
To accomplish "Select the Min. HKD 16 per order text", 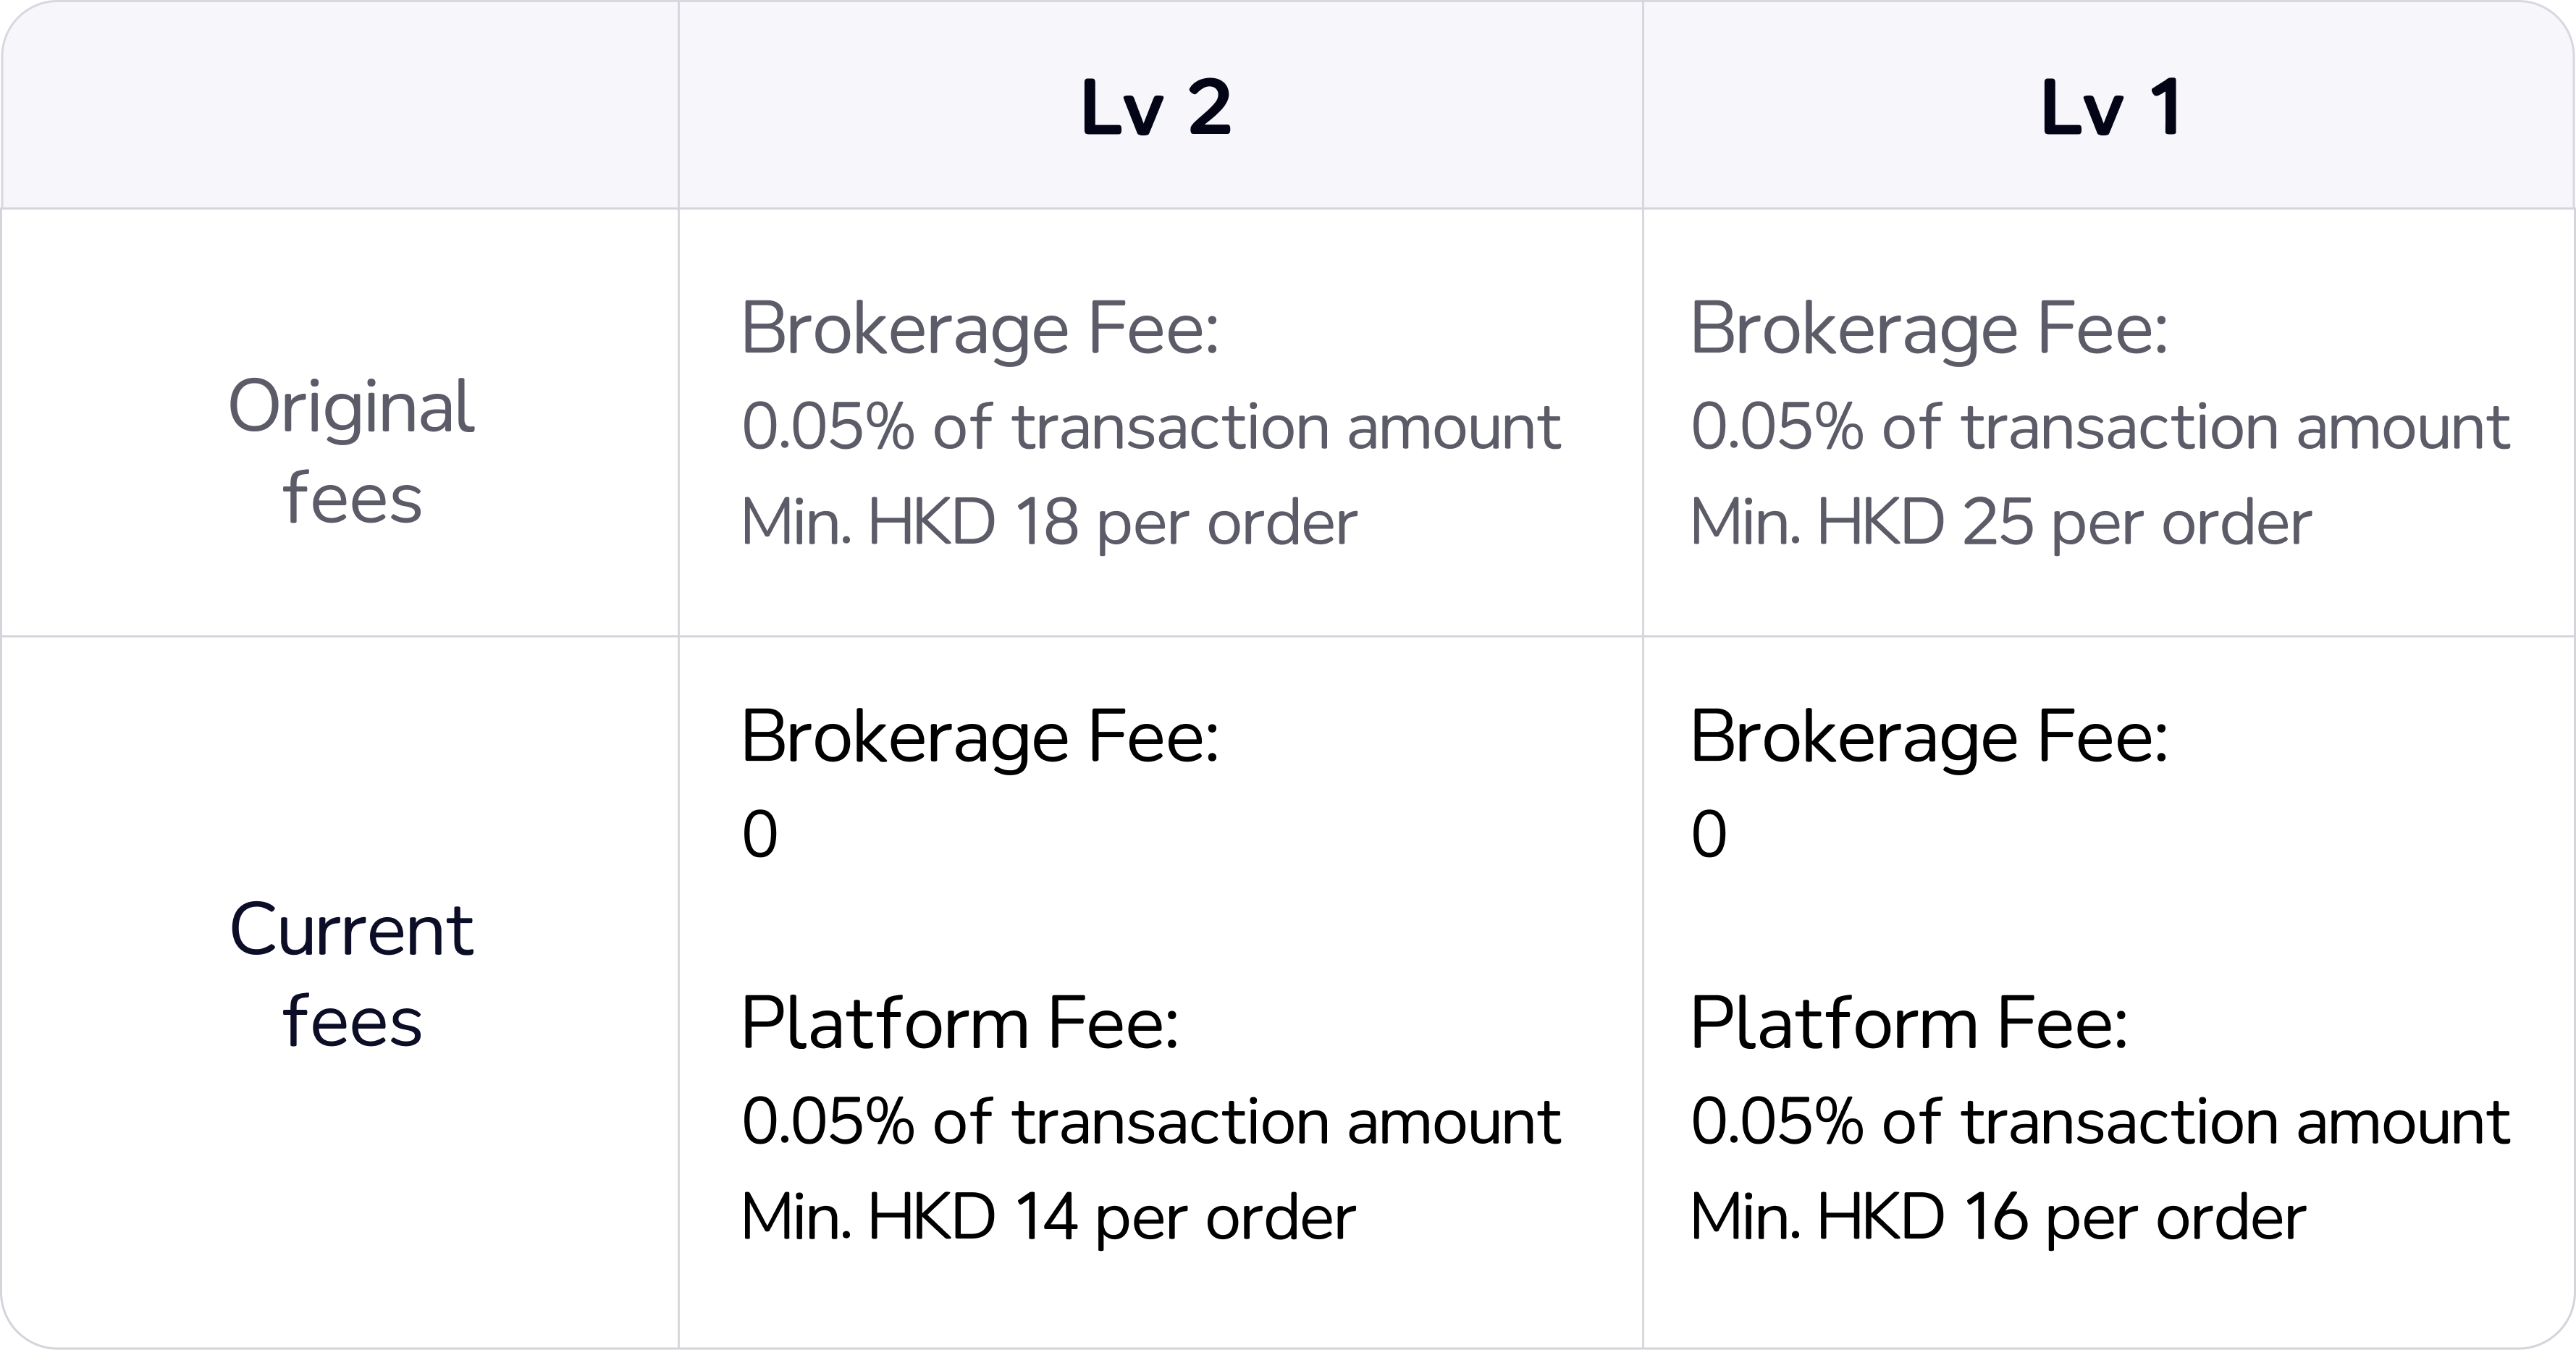I will click(1998, 1217).
